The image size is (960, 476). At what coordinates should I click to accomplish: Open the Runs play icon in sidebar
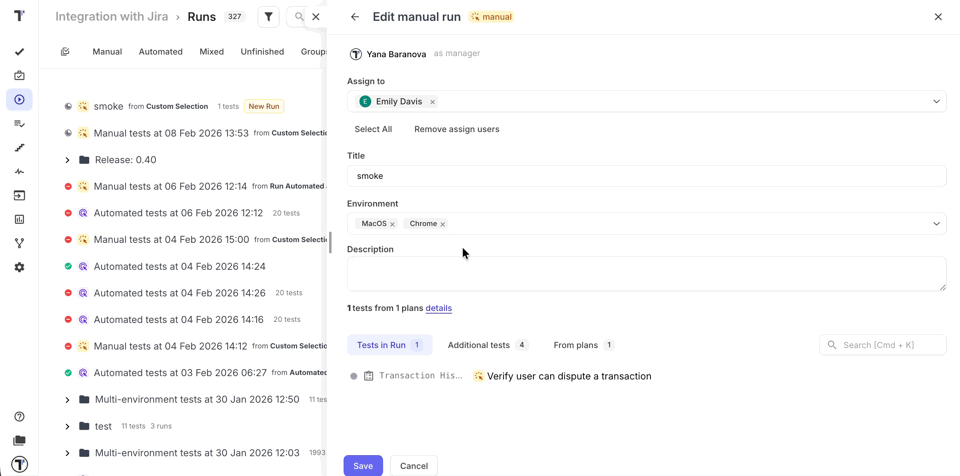click(x=19, y=100)
